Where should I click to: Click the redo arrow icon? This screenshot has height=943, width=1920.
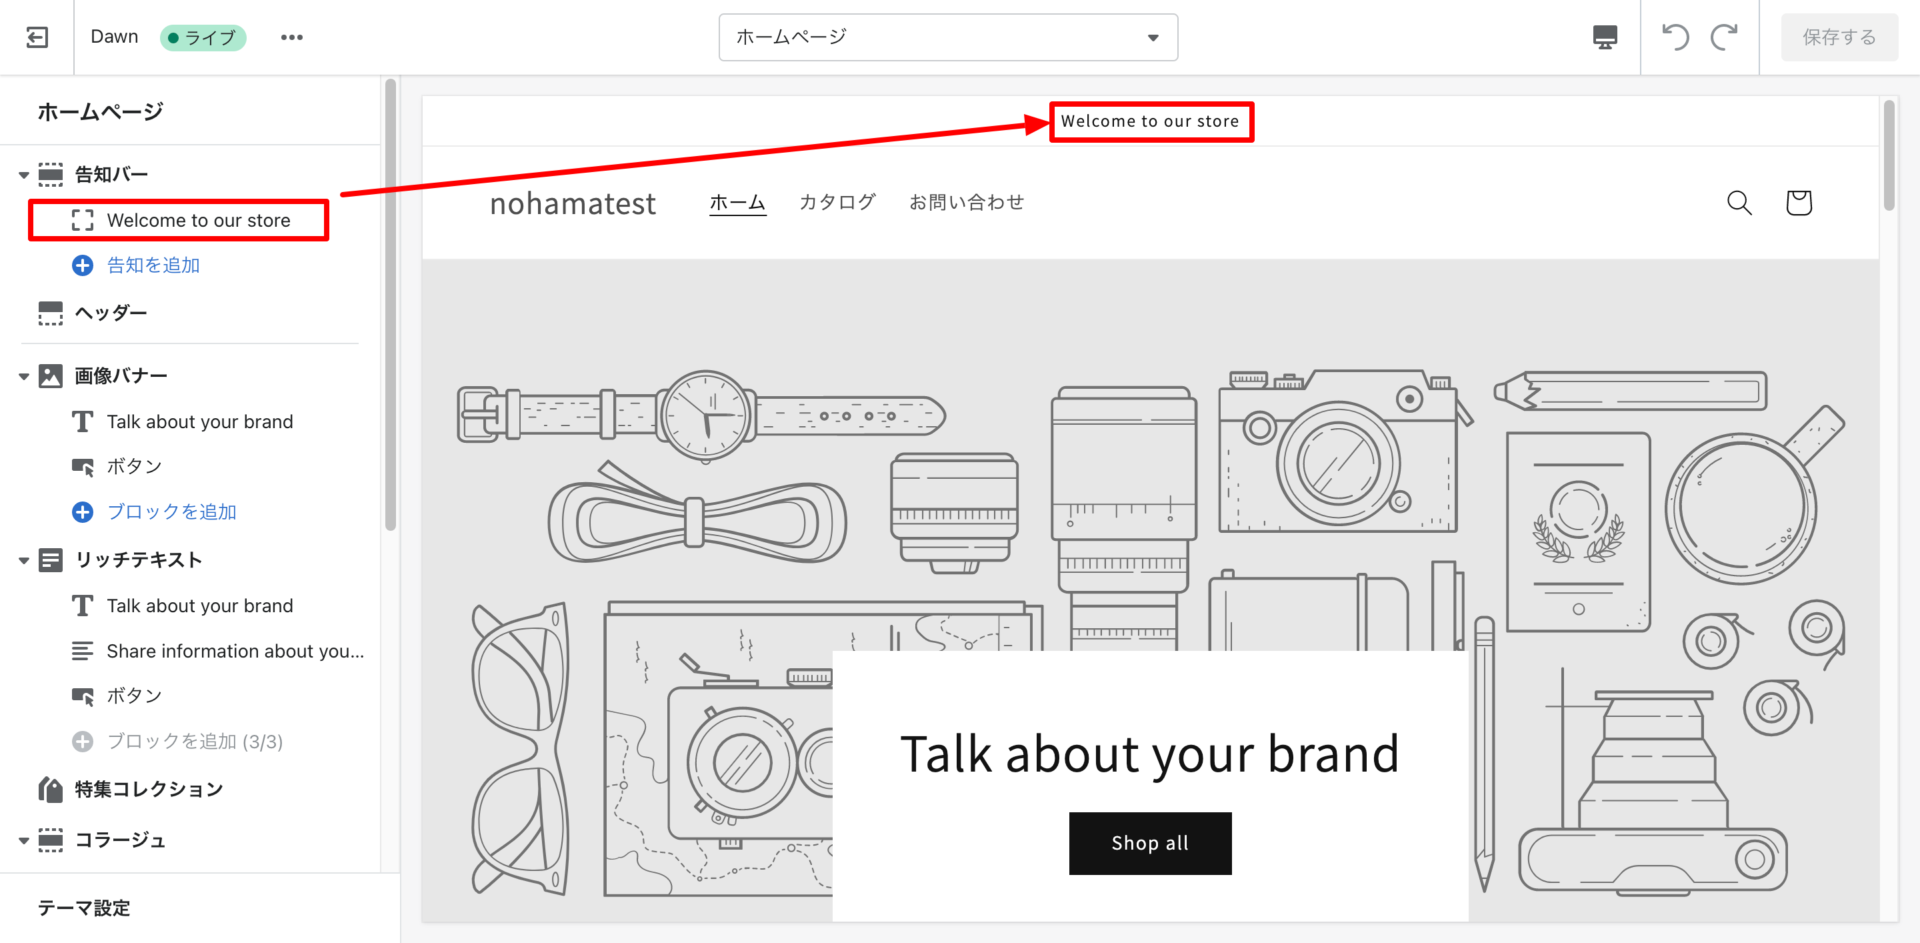[x=1724, y=37]
